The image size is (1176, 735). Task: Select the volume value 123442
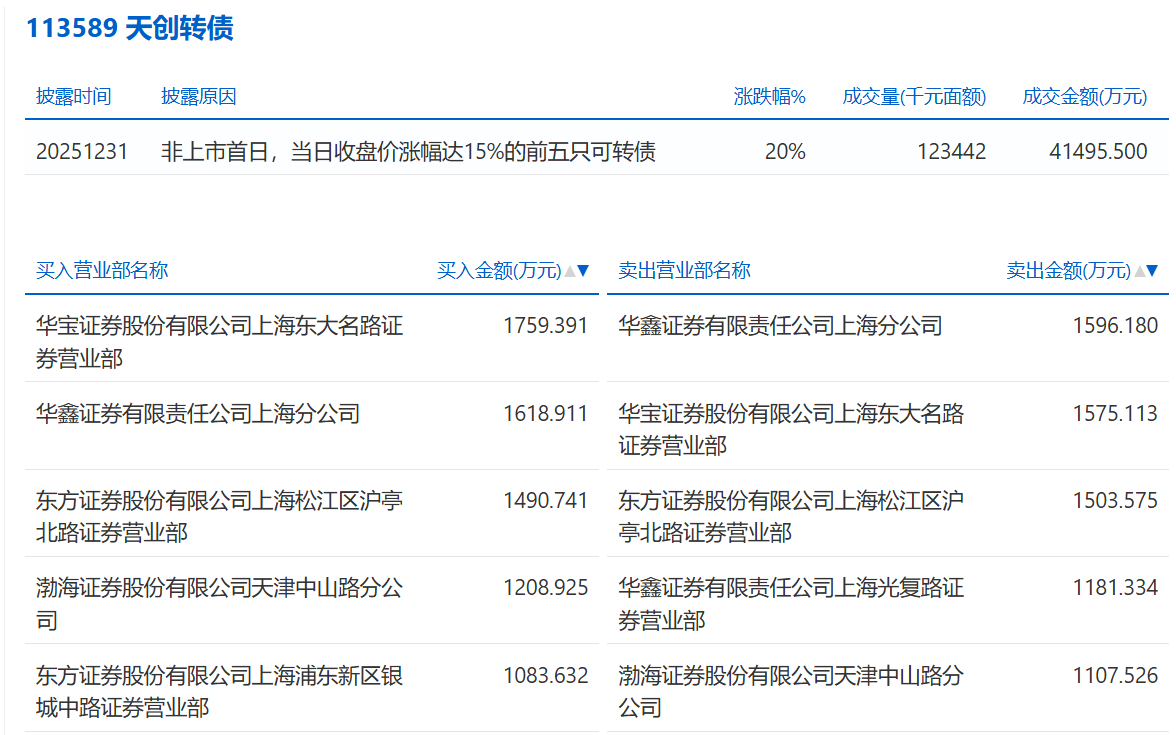[x=952, y=152]
